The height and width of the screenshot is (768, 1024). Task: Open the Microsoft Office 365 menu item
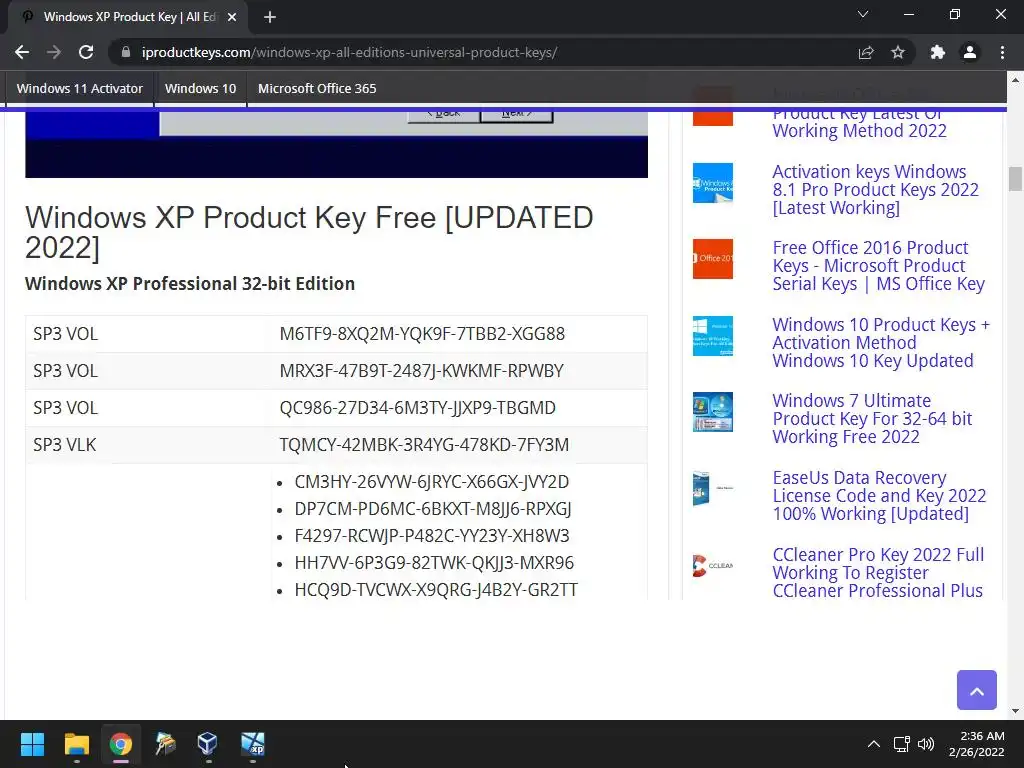(x=317, y=88)
